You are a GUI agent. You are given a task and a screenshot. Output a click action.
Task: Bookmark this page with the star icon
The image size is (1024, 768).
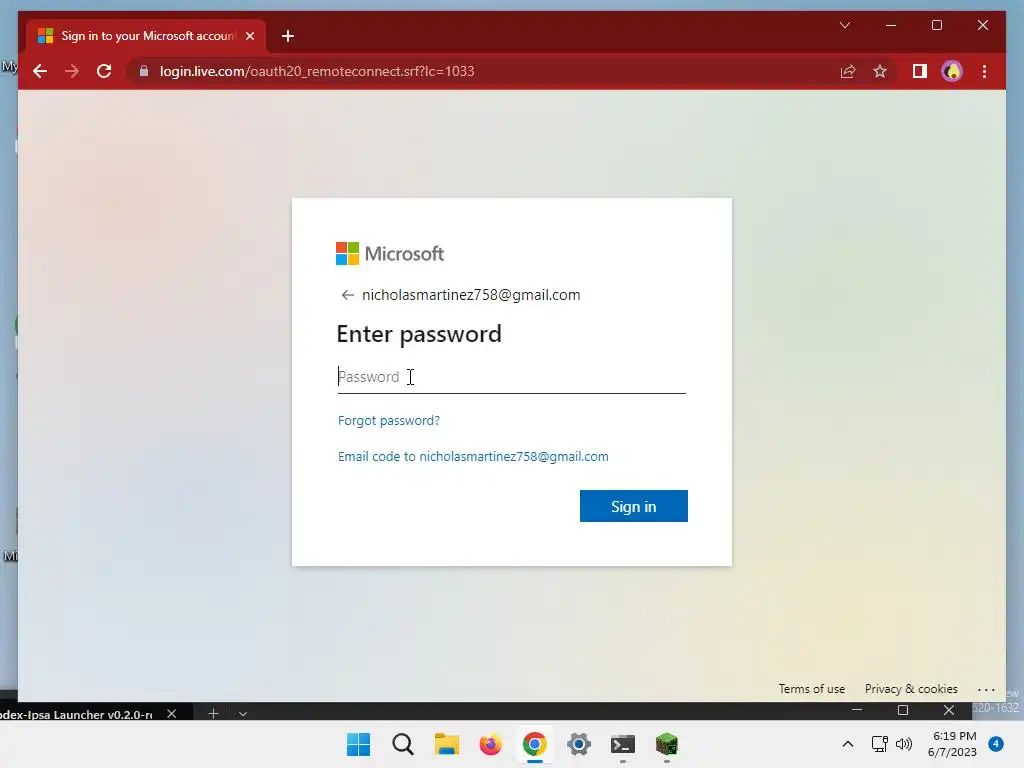(x=880, y=71)
